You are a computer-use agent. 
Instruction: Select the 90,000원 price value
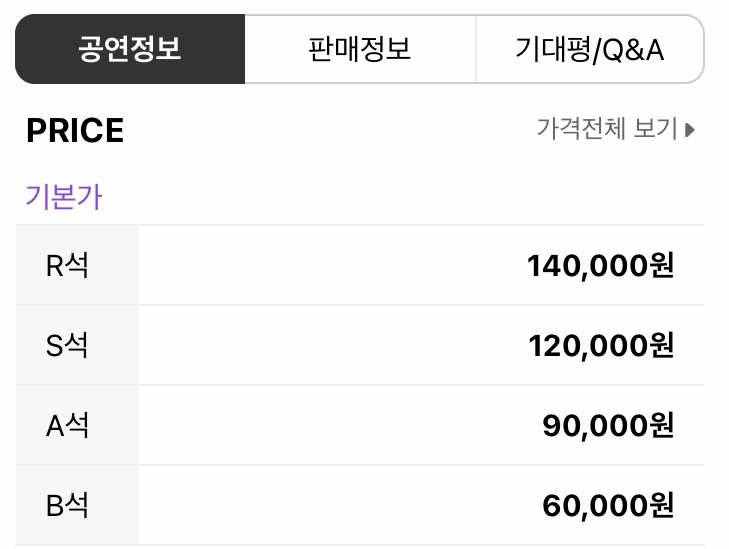[608, 426]
